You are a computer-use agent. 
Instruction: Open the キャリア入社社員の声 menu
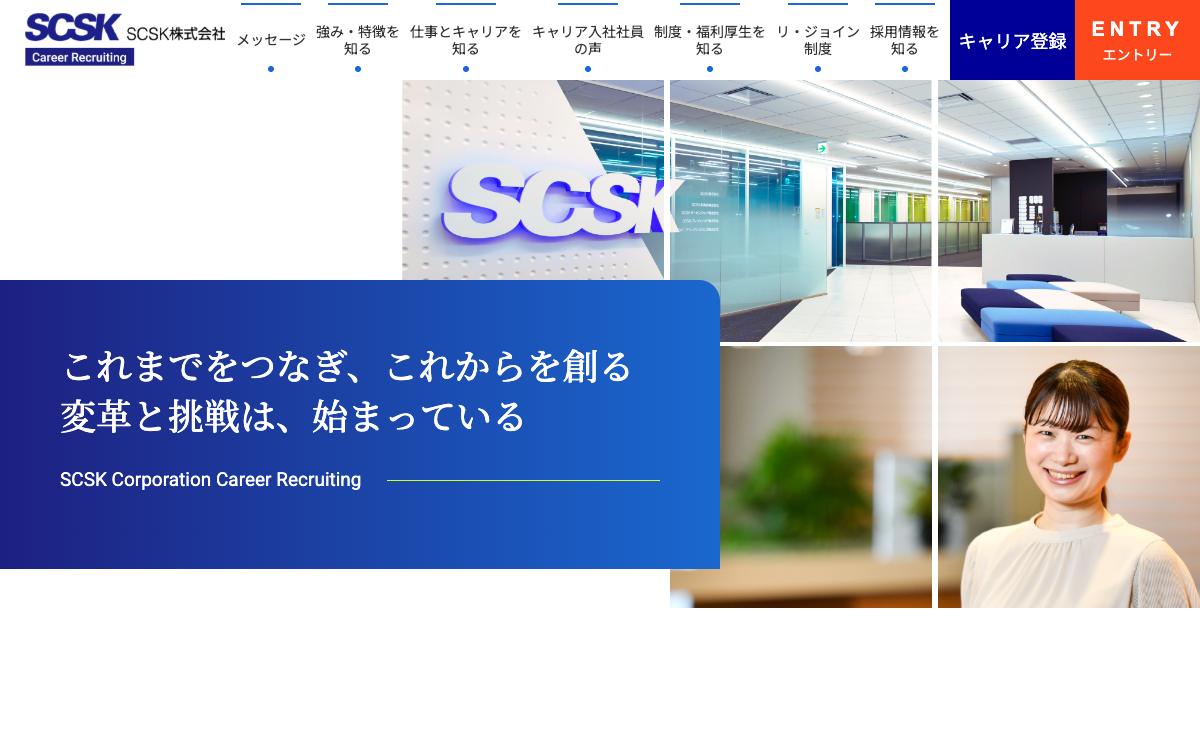point(588,40)
